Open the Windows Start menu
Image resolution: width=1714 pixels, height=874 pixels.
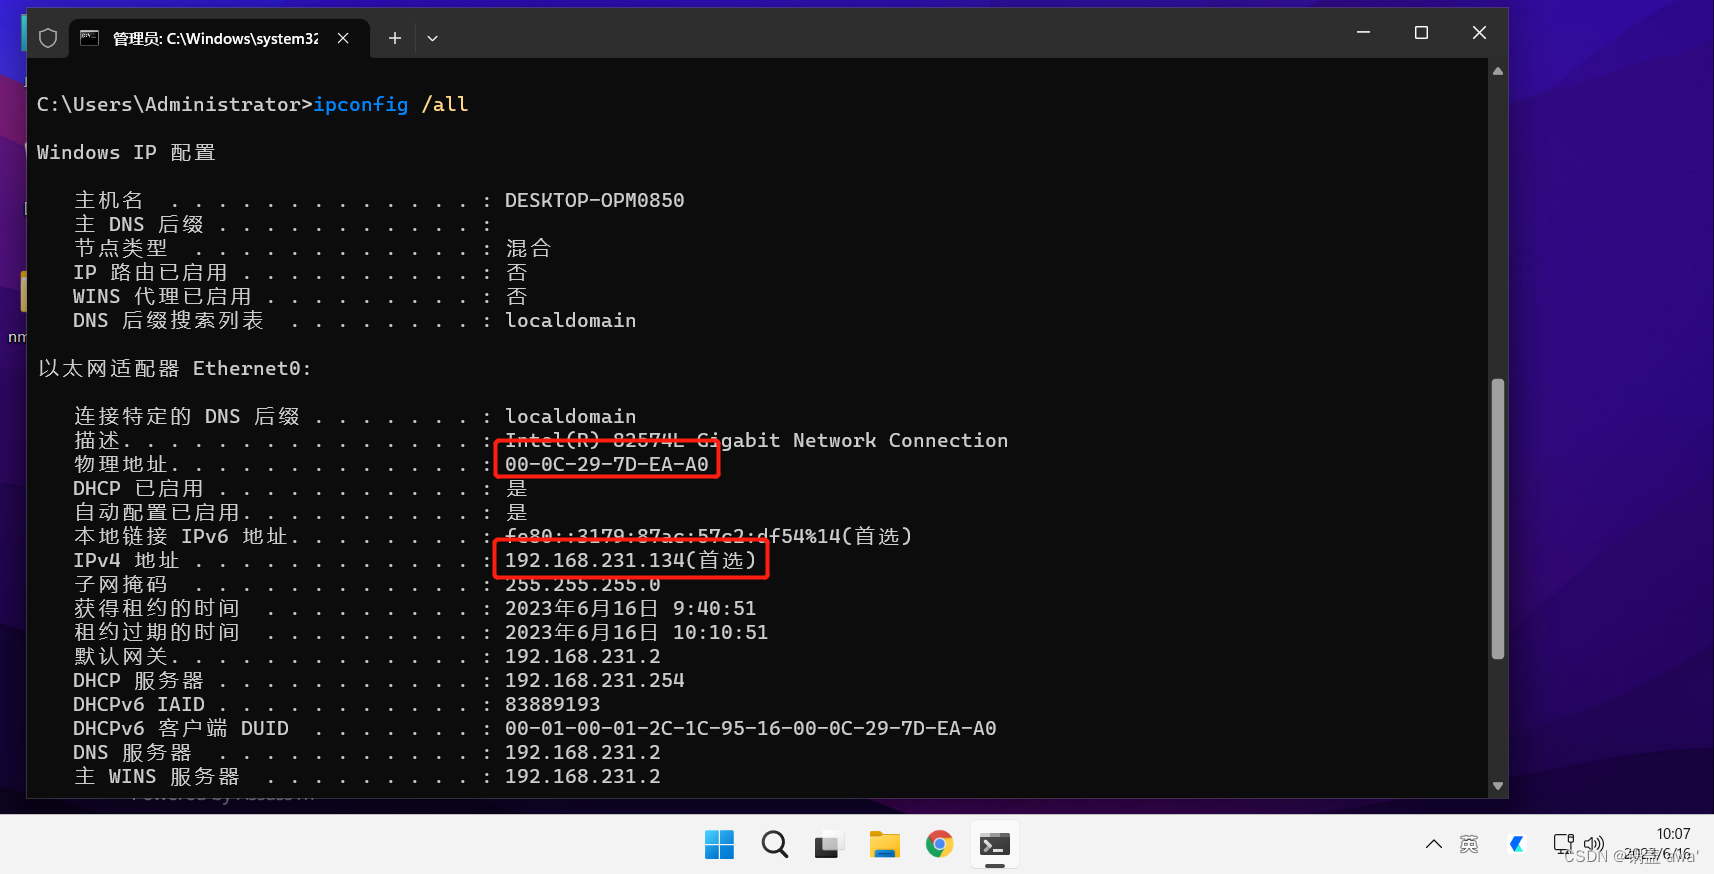719,845
